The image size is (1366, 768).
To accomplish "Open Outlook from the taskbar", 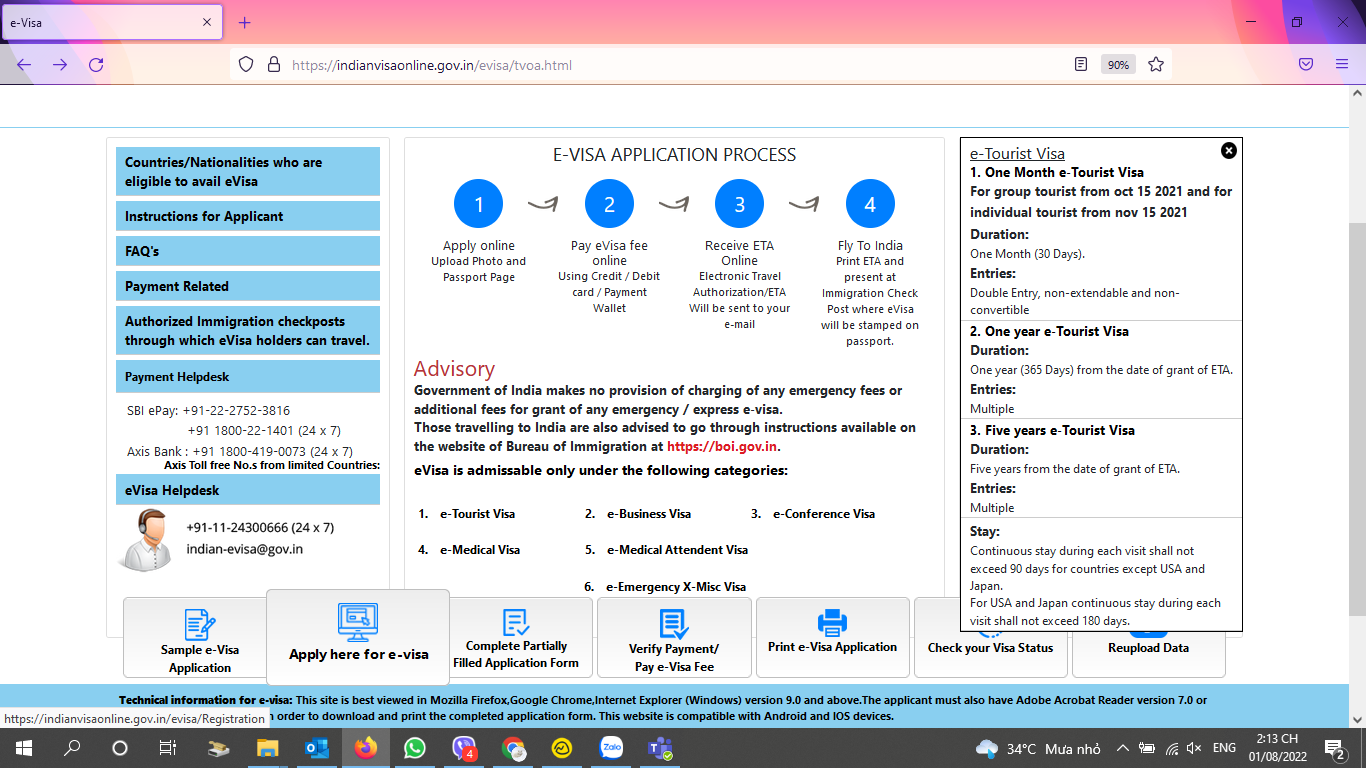I will point(316,748).
